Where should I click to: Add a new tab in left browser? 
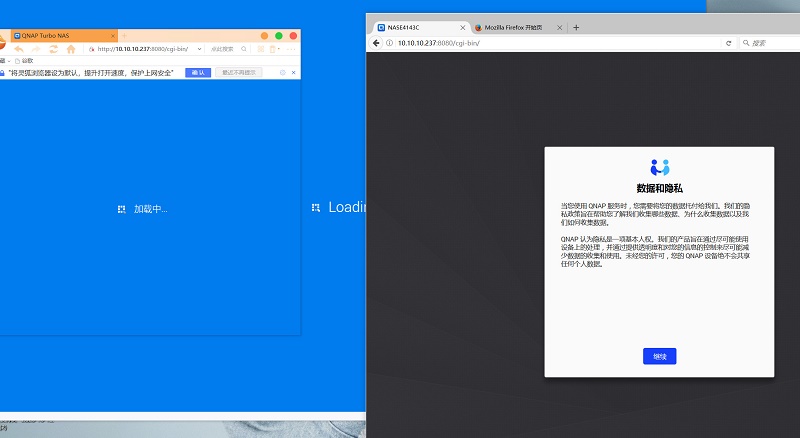coord(124,35)
